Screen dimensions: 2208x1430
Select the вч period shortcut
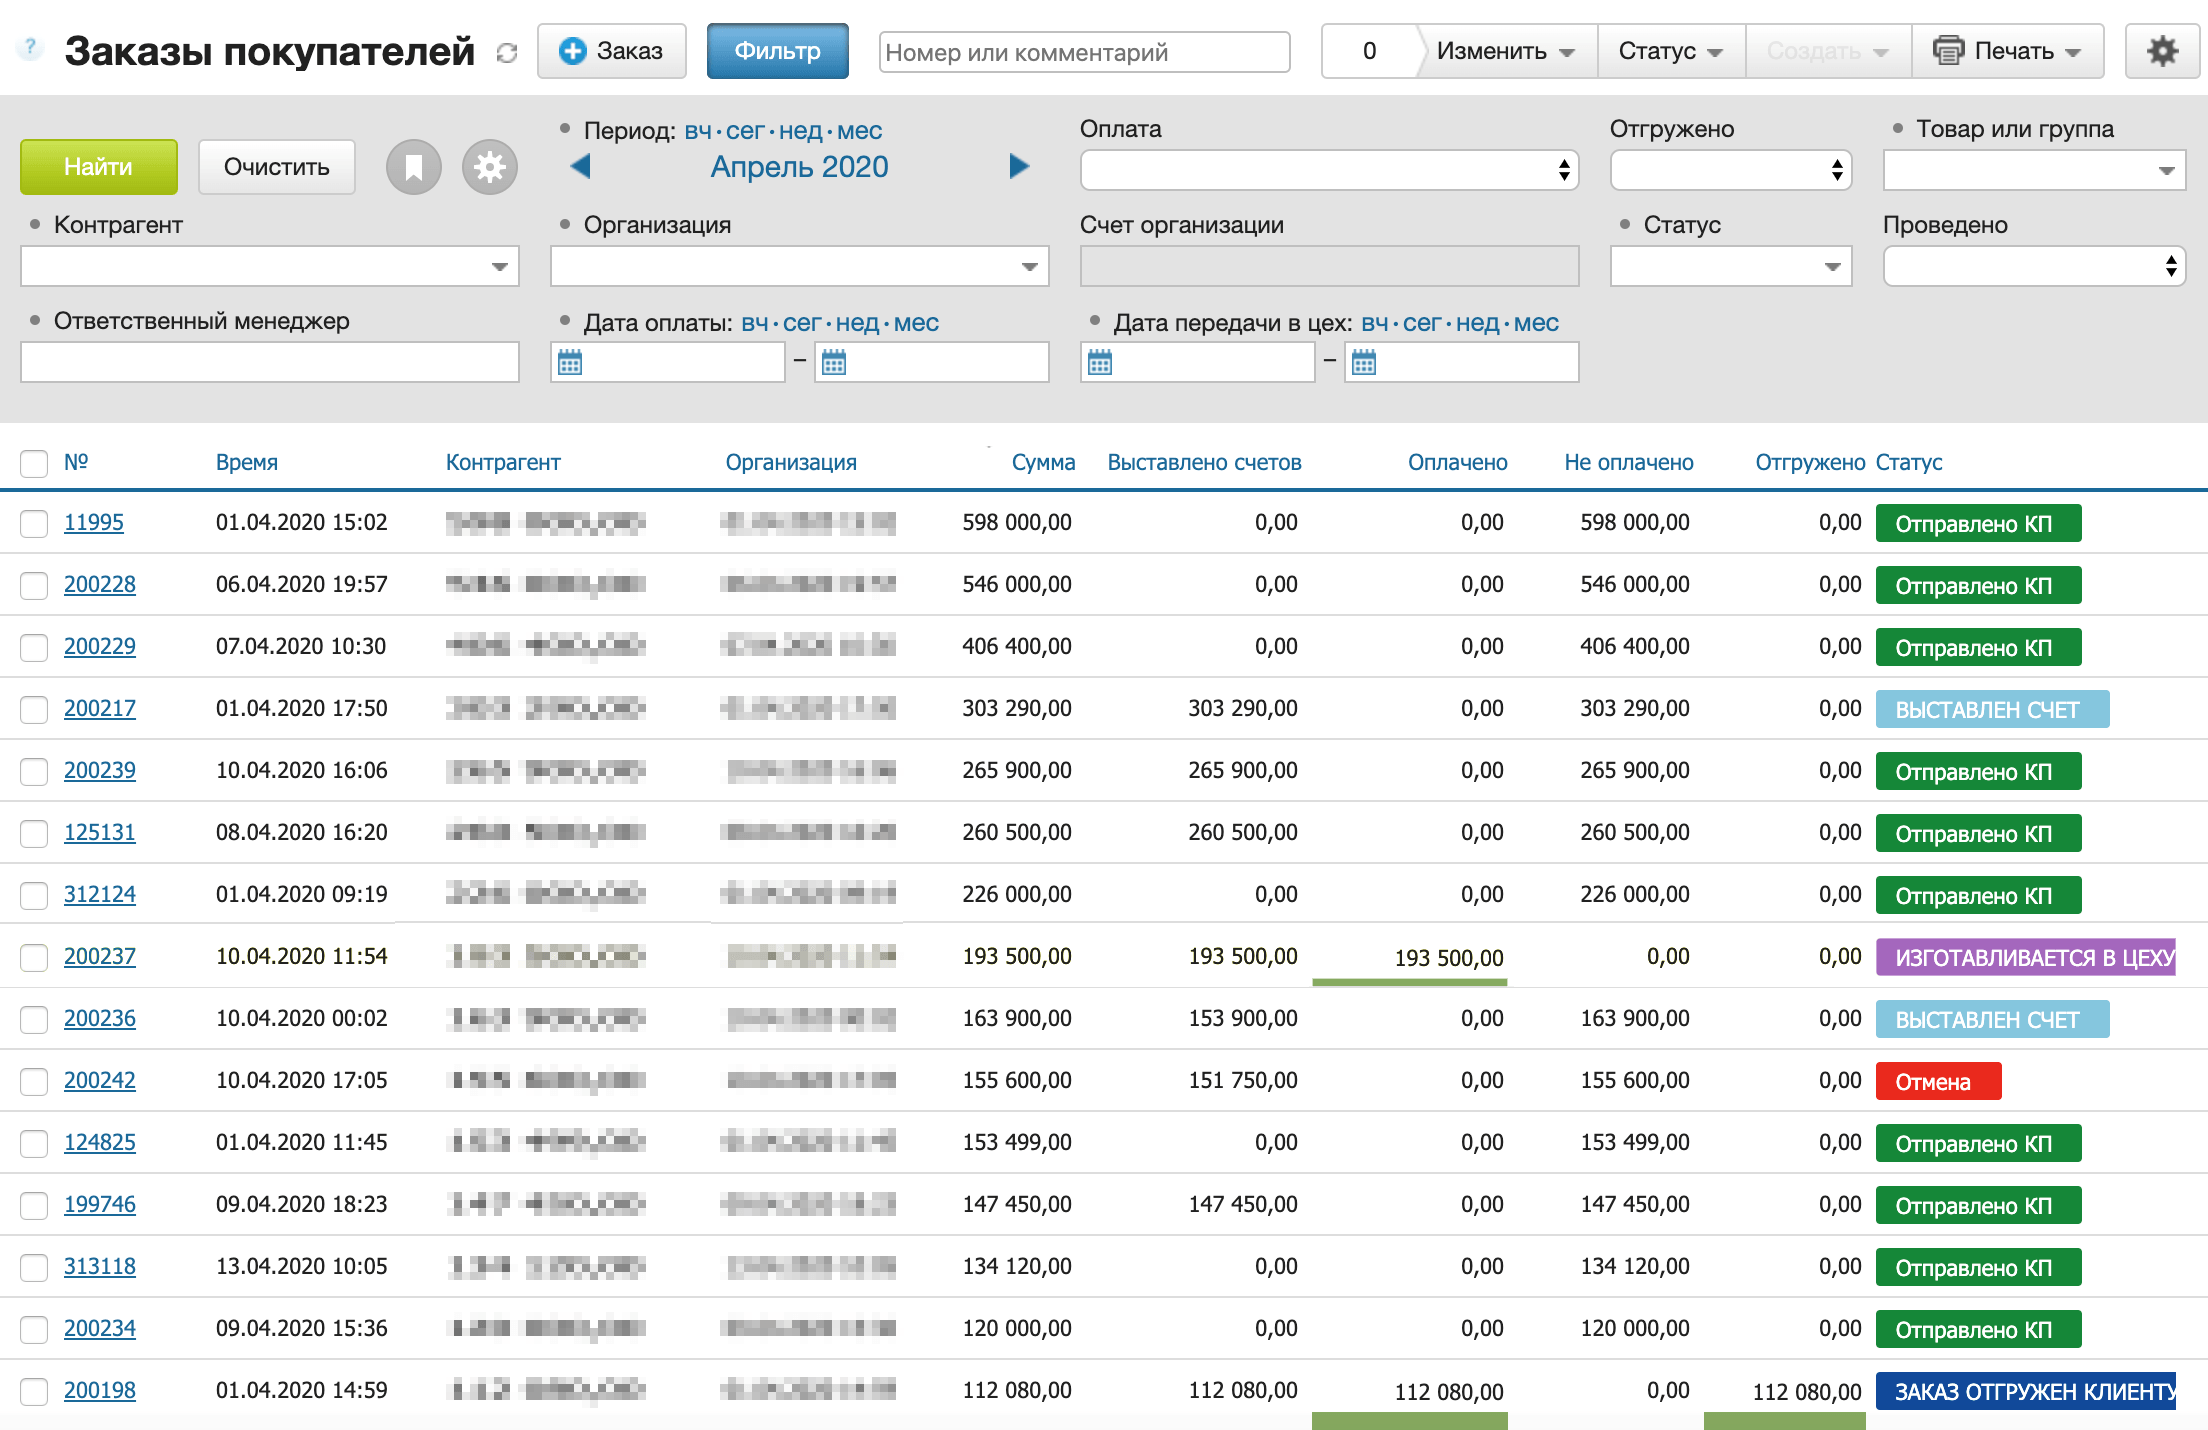(698, 131)
